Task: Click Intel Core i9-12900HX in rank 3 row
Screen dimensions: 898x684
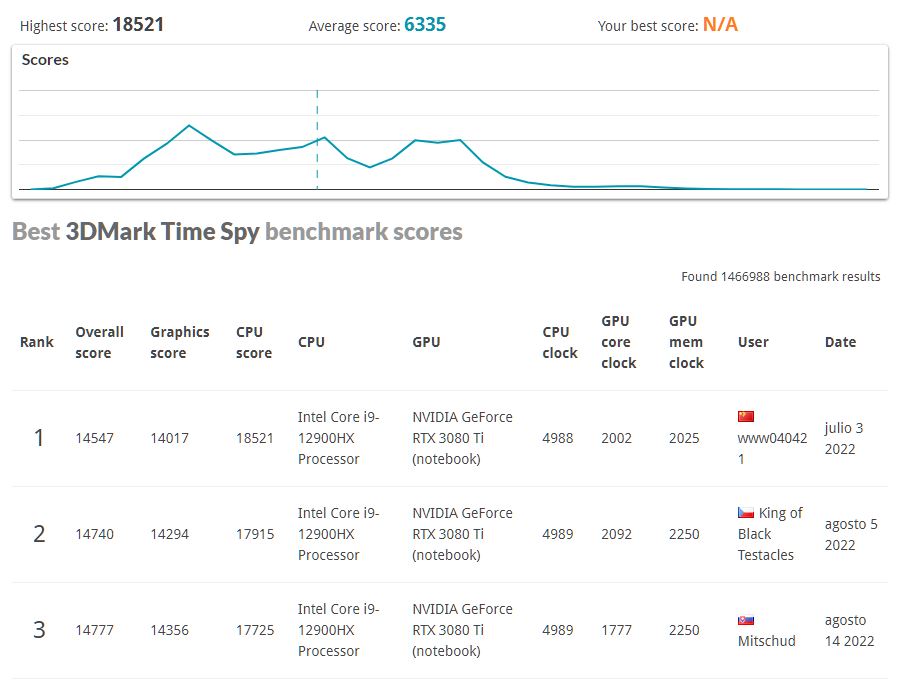Action: [338, 630]
